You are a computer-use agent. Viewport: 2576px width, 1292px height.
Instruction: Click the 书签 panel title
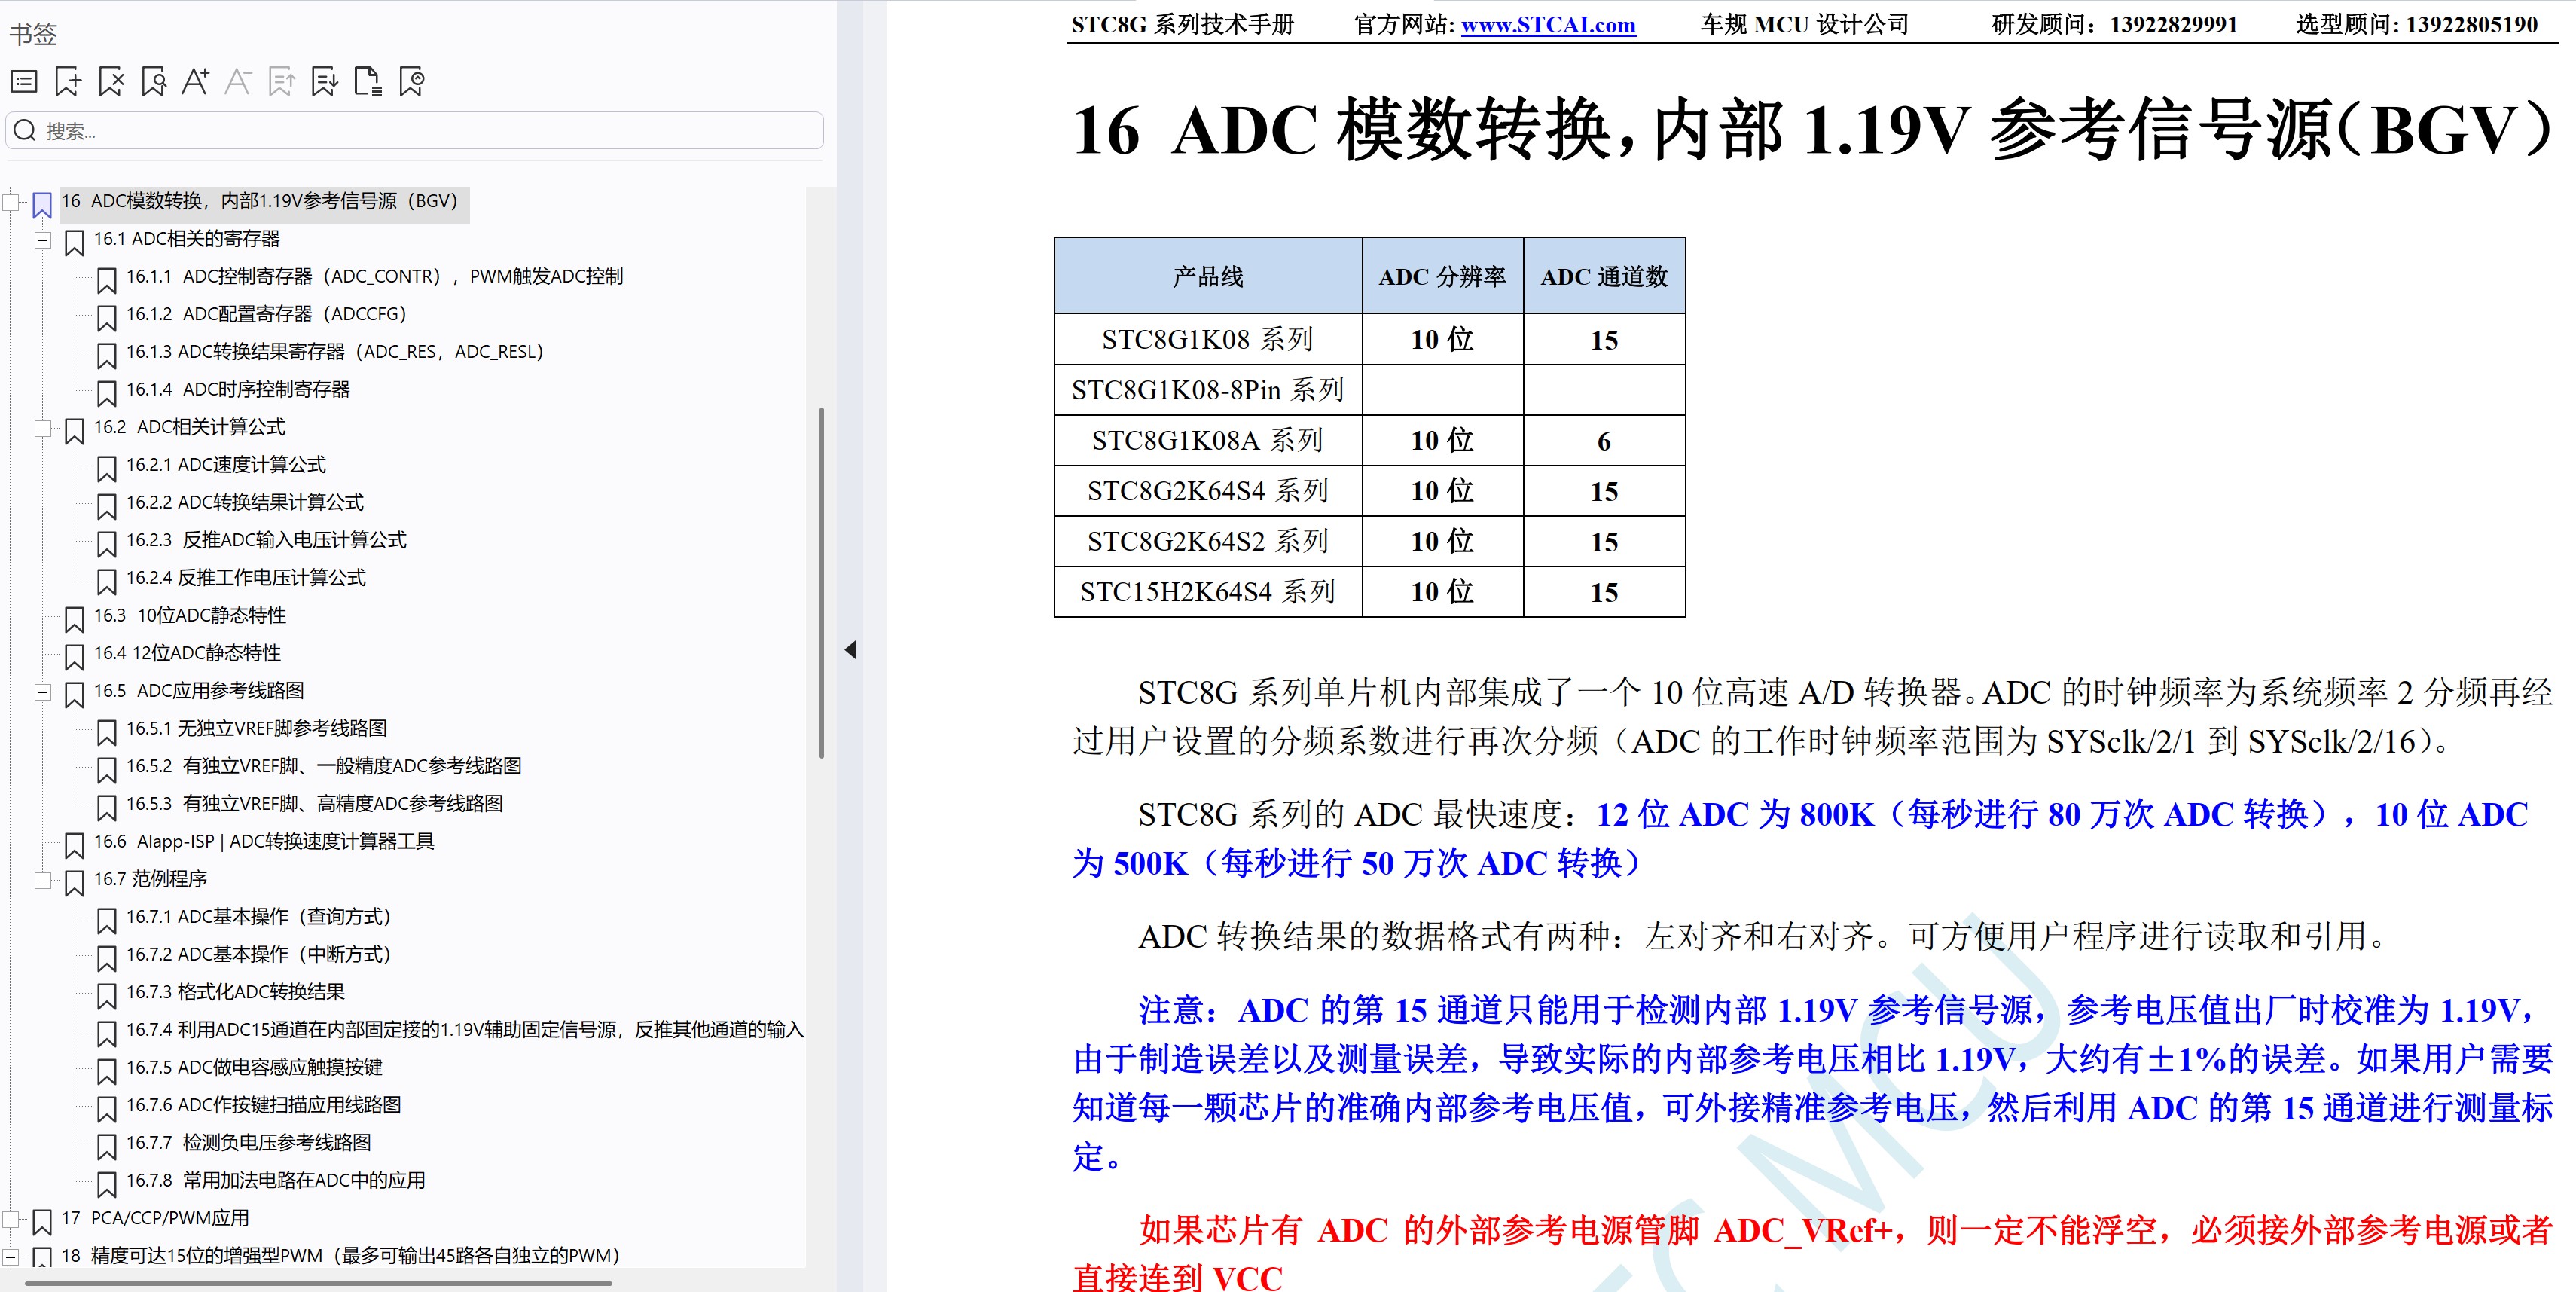click(33, 34)
